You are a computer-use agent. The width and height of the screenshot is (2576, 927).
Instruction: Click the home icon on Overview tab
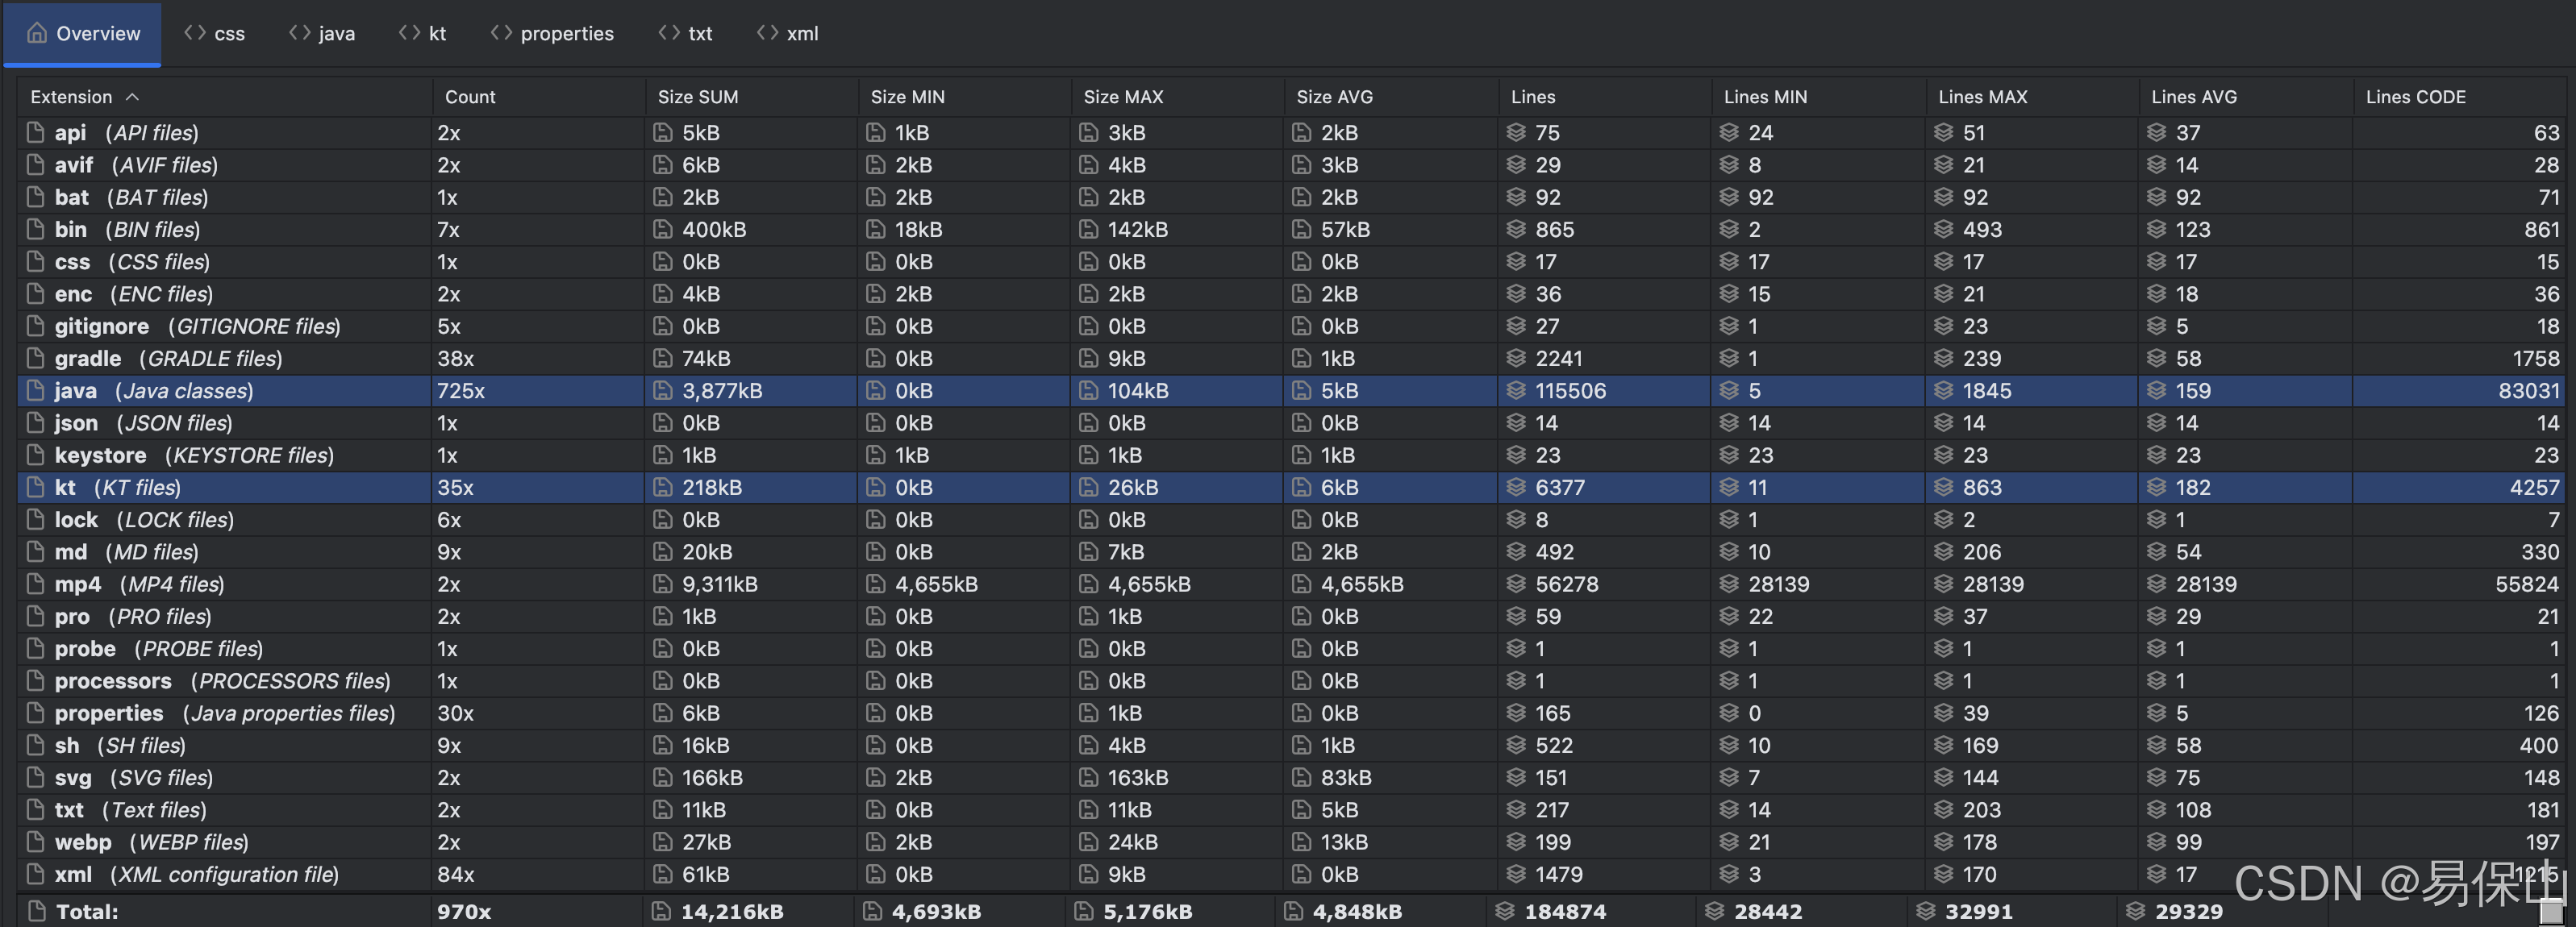click(37, 33)
